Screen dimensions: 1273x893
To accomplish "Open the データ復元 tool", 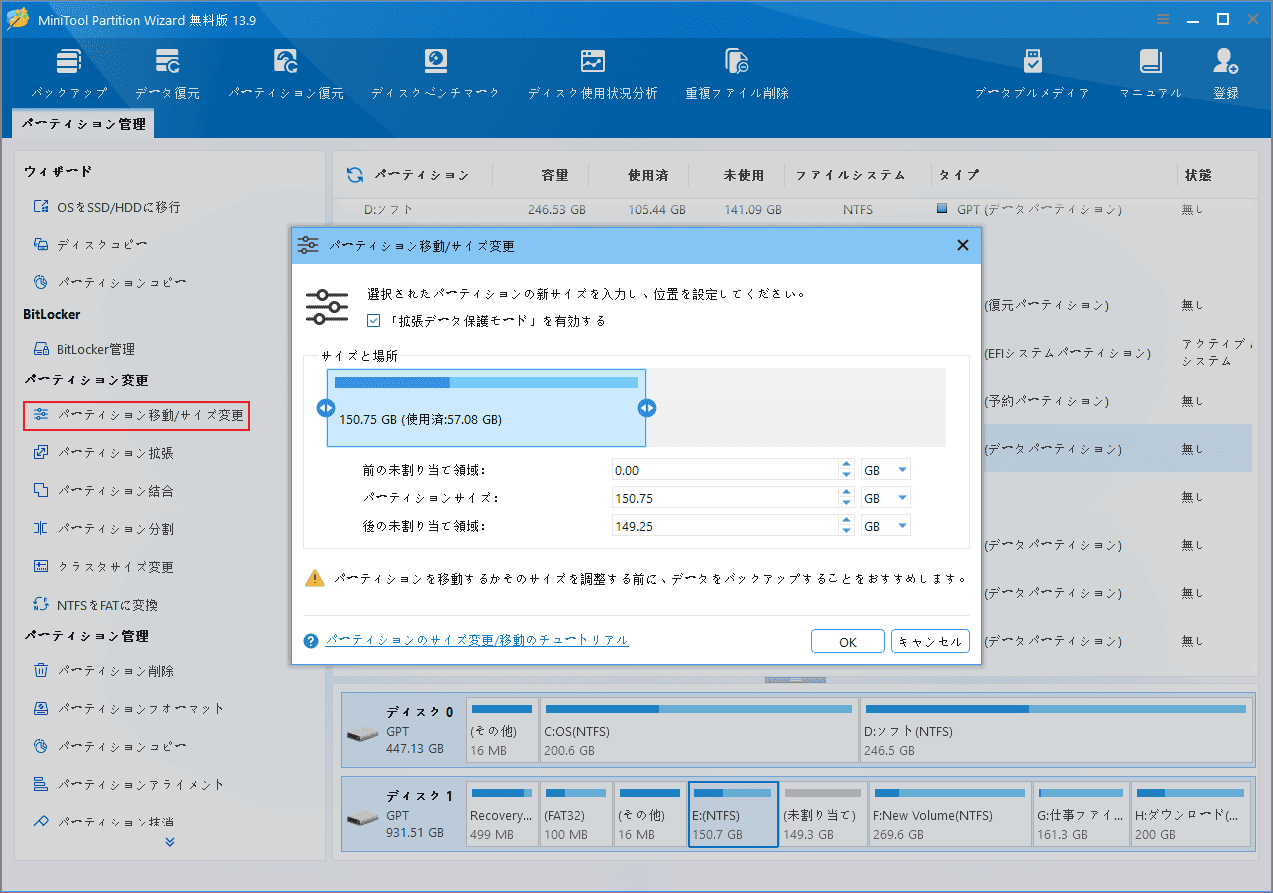I will [x=167, y=74].
